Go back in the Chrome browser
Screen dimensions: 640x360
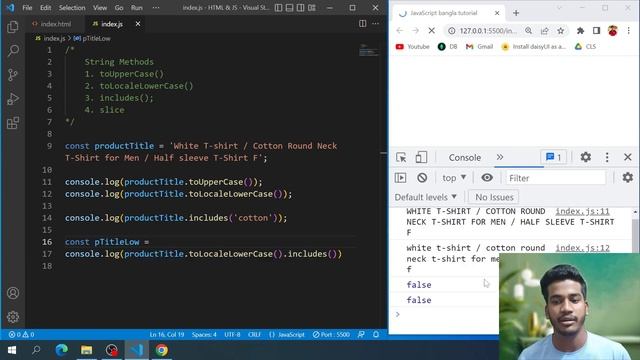pos(400,31)
